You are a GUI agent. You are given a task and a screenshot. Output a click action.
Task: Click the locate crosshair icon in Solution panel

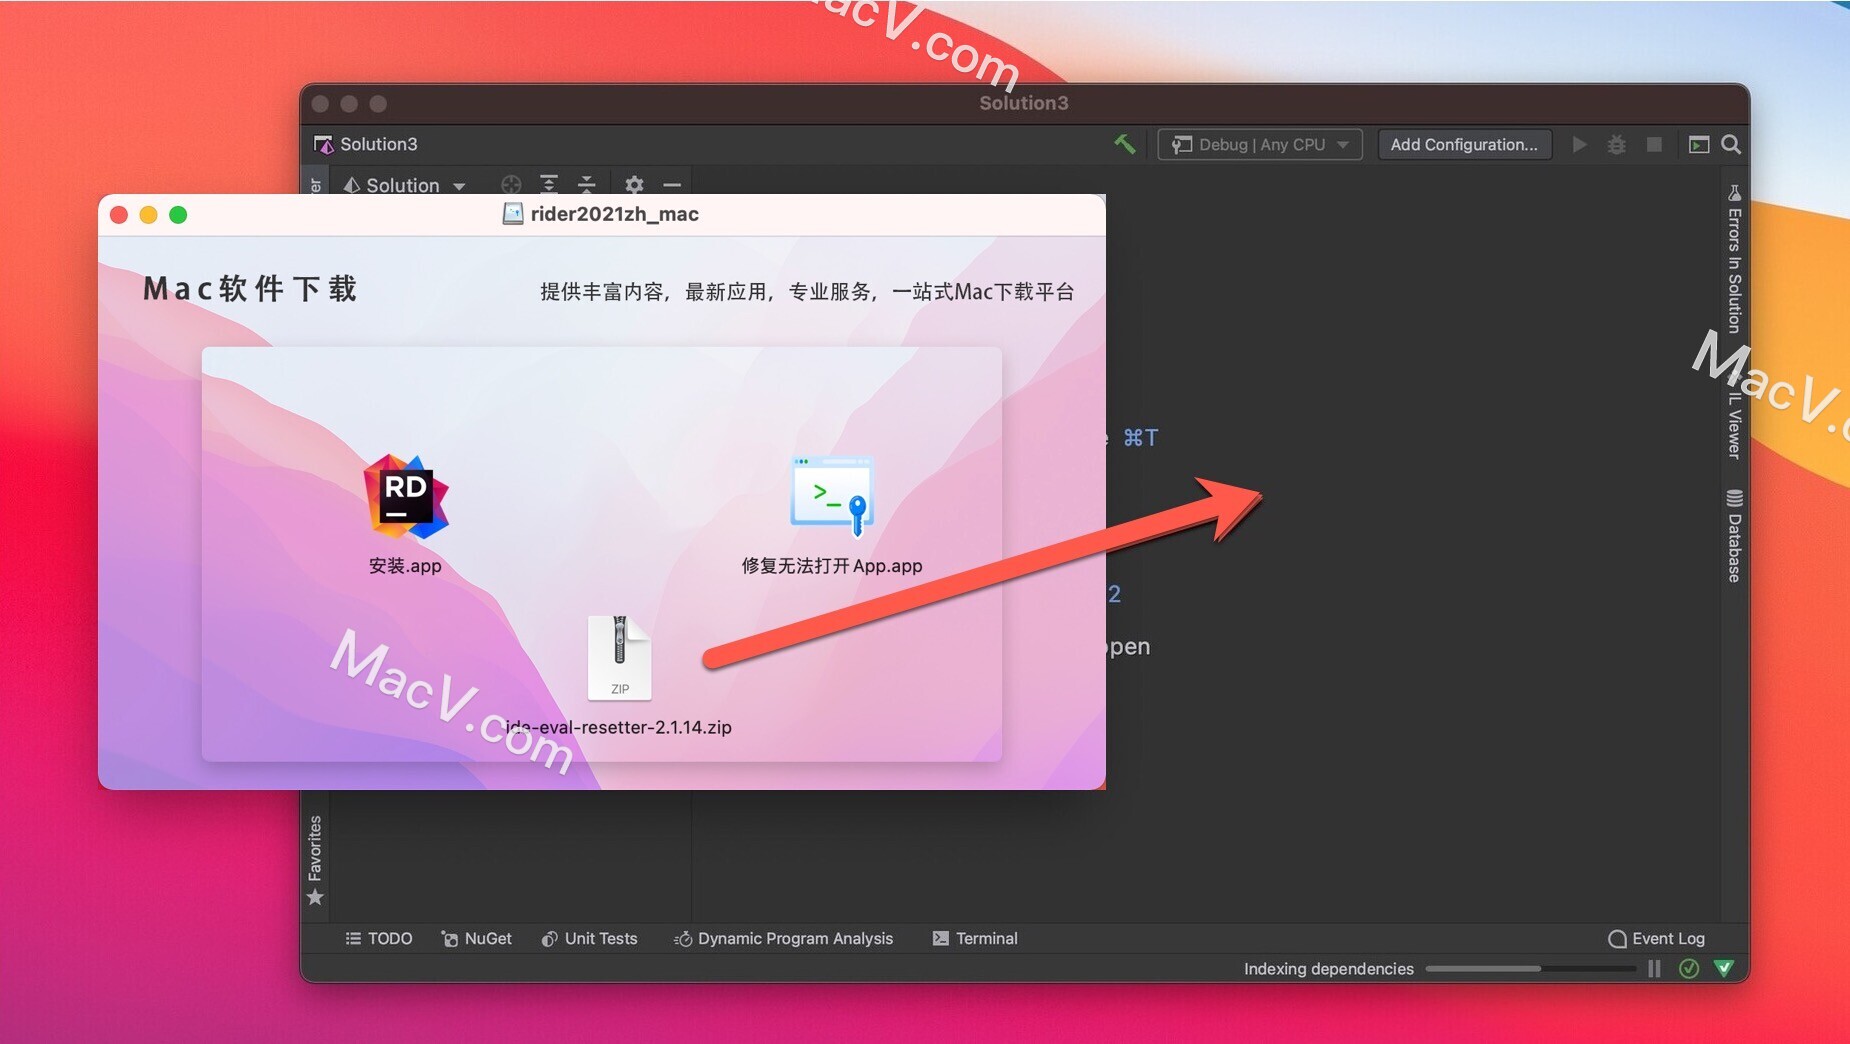coord(511,184)
